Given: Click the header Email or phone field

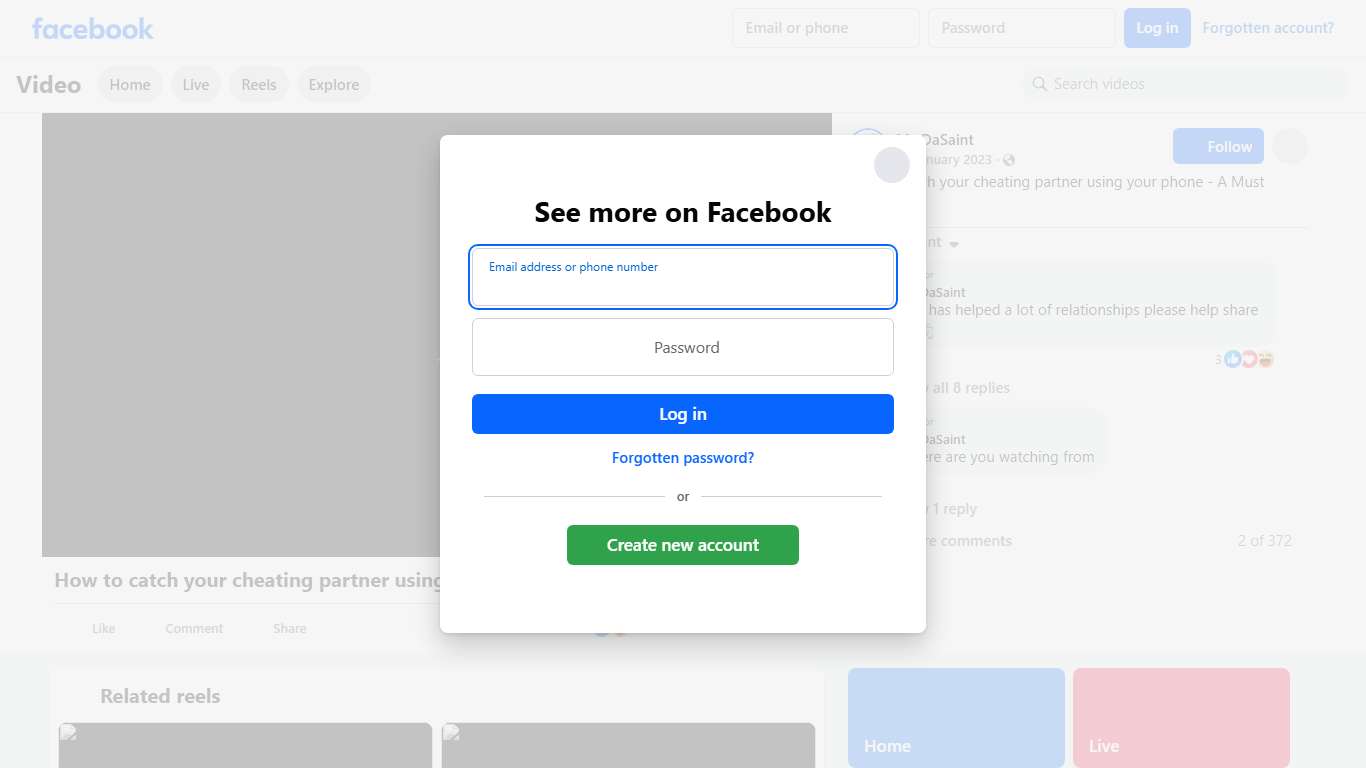Looking at the screenshot, I should coord(826,28).
